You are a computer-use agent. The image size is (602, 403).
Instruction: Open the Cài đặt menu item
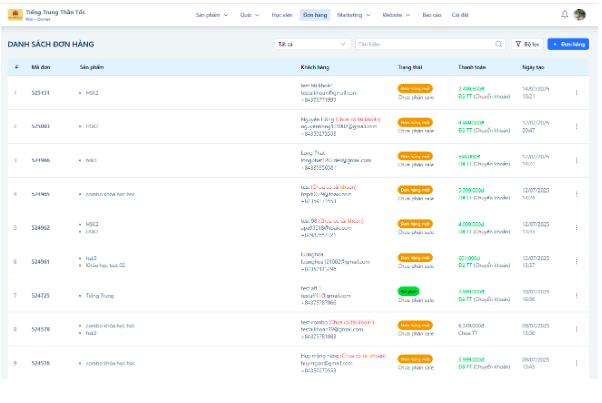coord(459,15)
